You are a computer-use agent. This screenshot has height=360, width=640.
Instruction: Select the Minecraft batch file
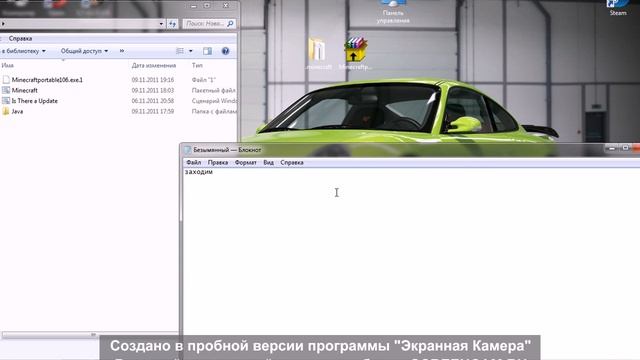(x=24, y=90)
